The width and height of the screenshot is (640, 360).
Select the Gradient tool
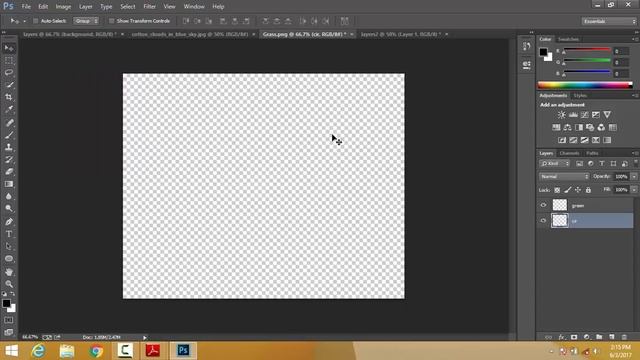point(9,184)
